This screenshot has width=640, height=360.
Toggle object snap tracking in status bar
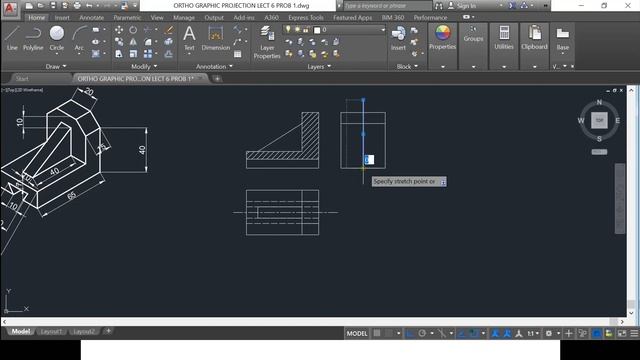462,333
